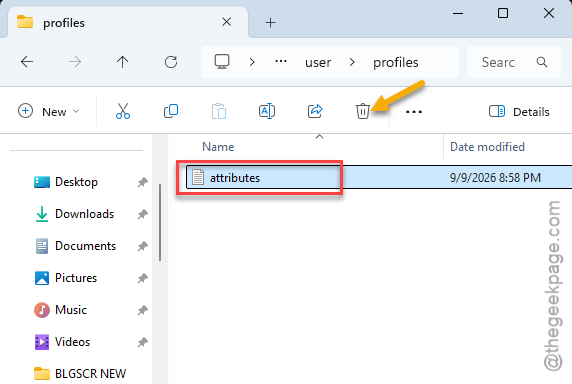Image resolution: width=572 pixels, height=384 pixels.
Task: Click the Share icon in toolbar
Action: (315, 111)
